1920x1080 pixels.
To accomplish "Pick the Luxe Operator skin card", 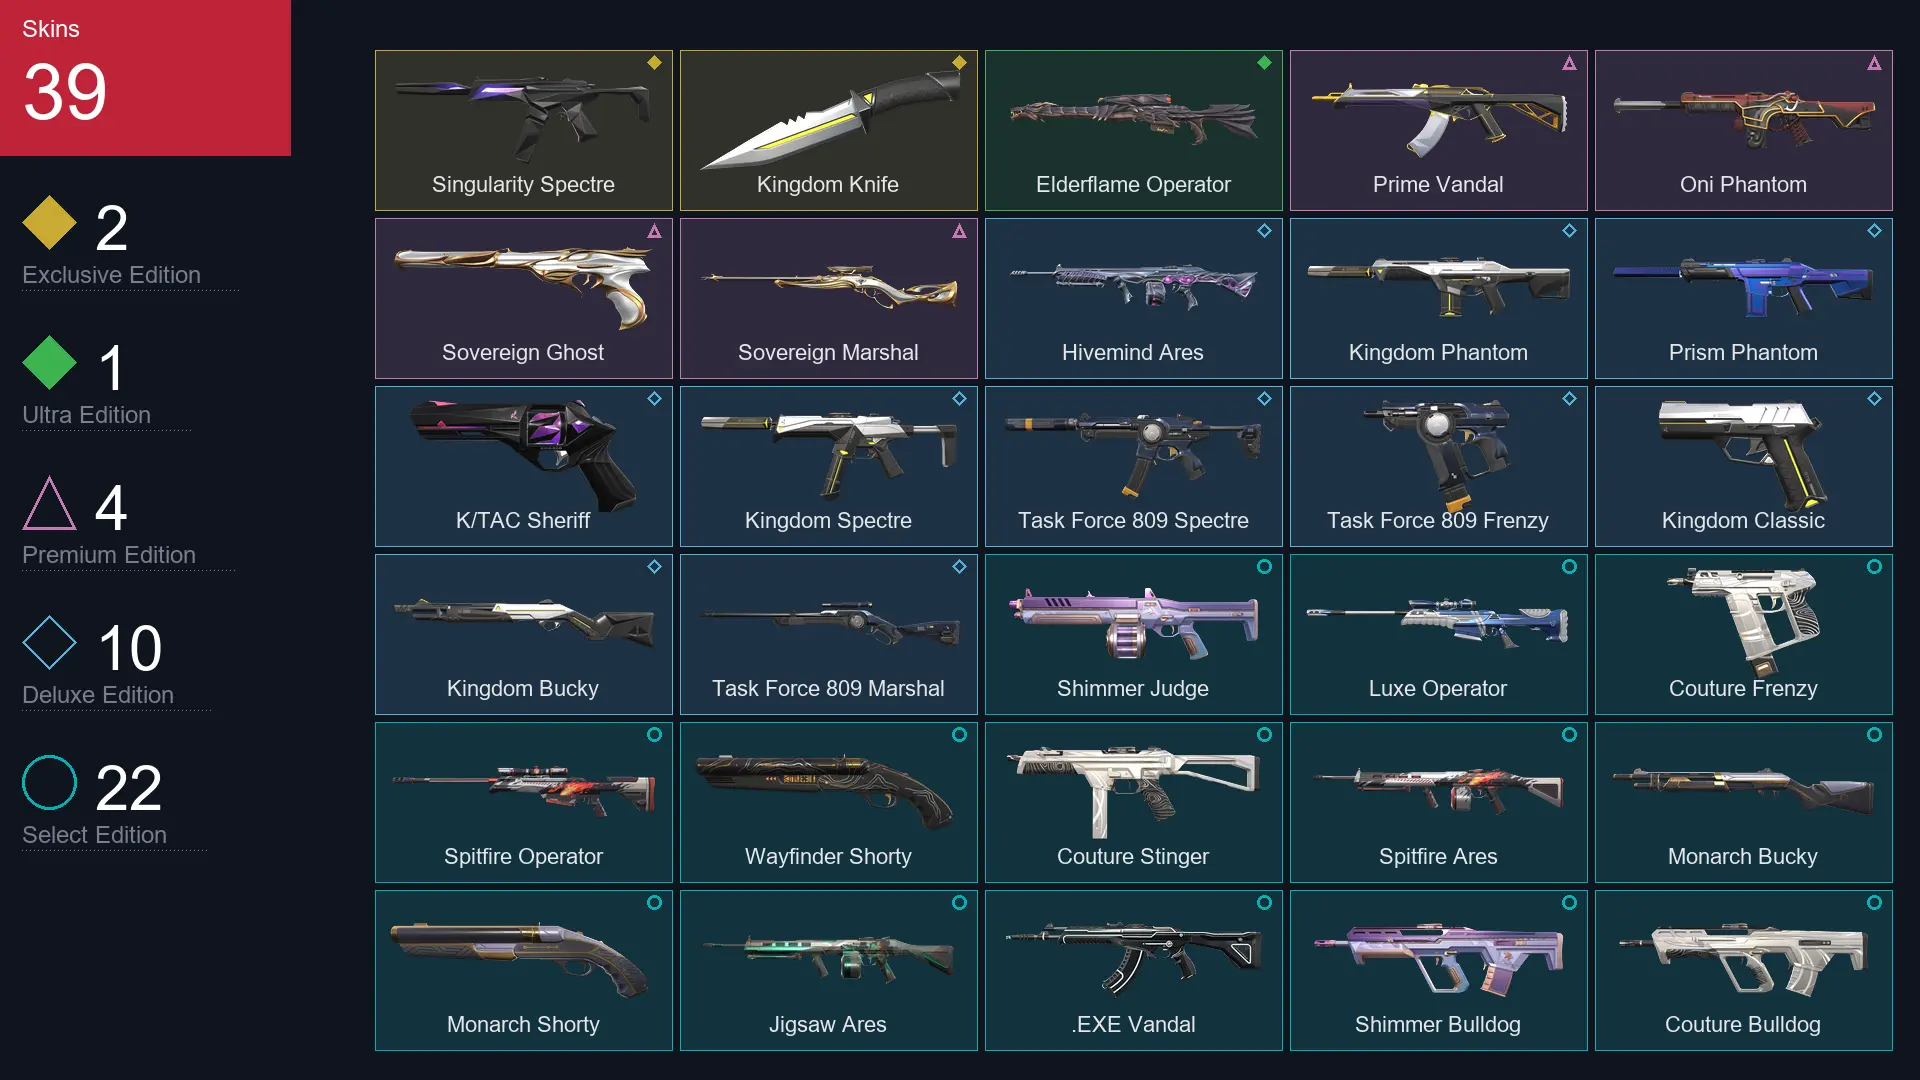I will pos(1438,634).
